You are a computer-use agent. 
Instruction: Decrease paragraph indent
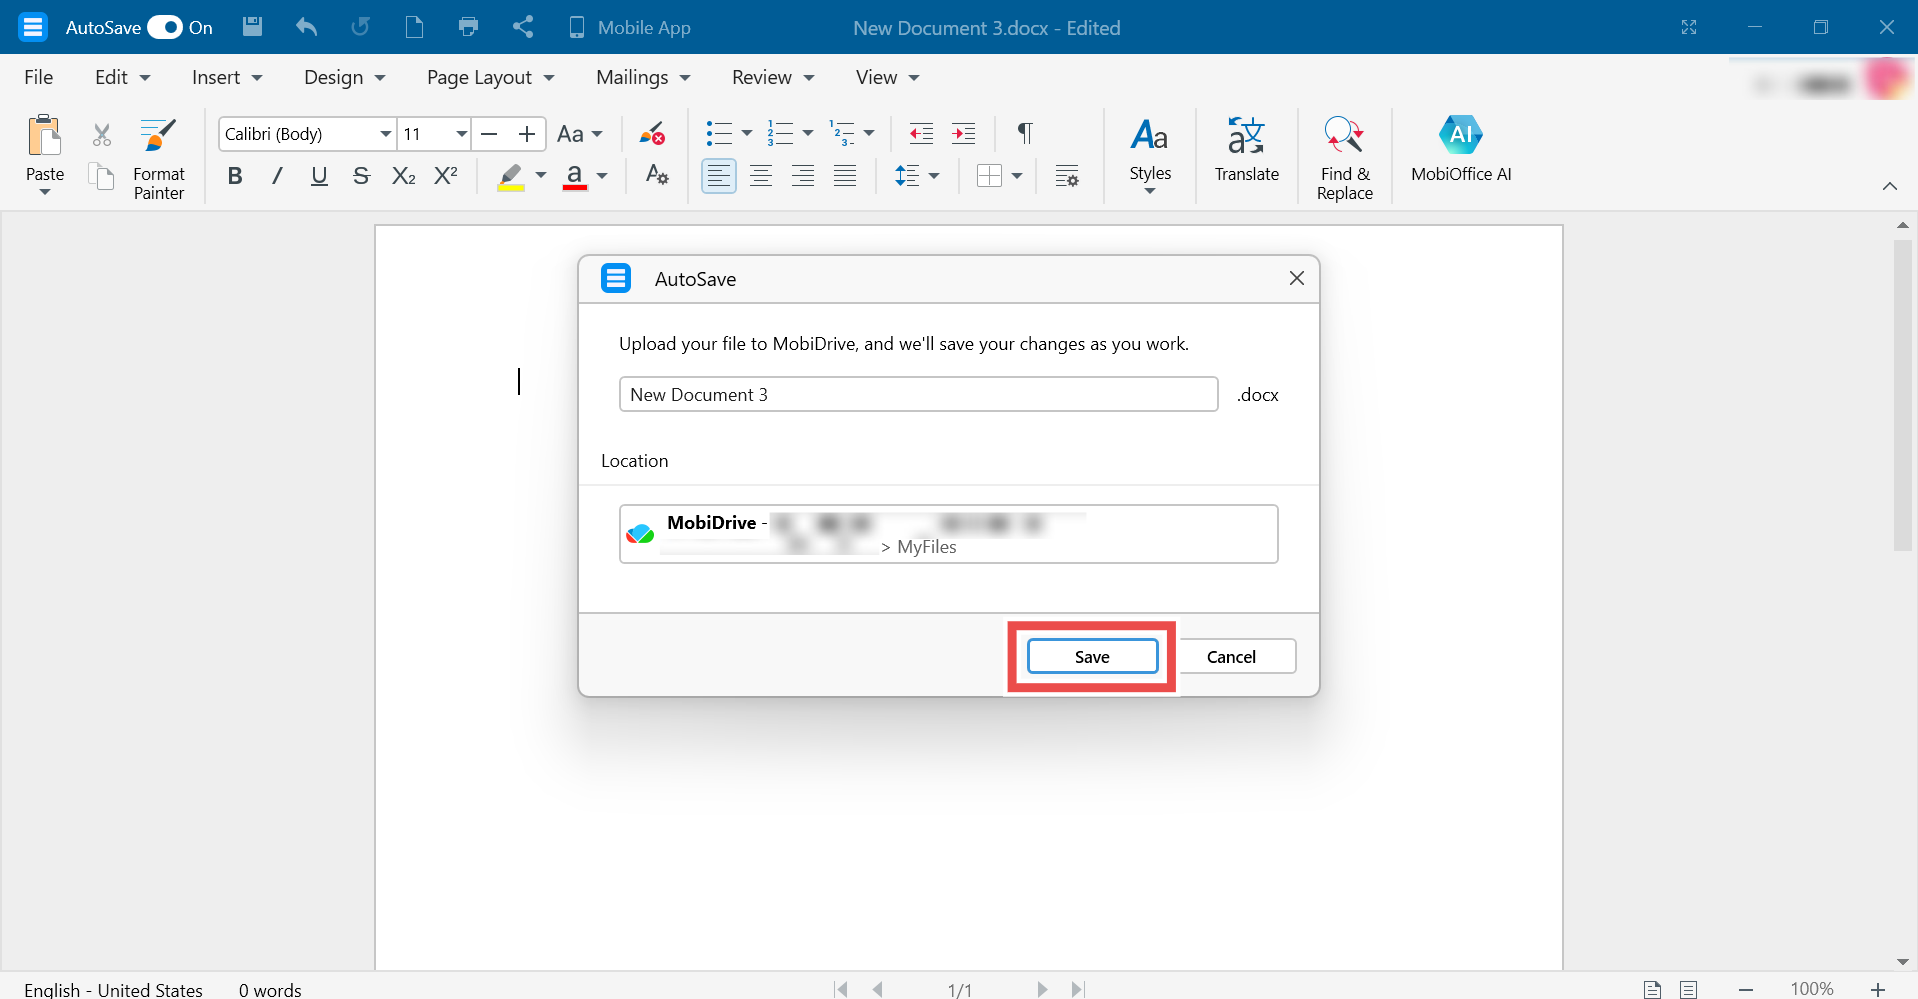click(x=921, y=134)
